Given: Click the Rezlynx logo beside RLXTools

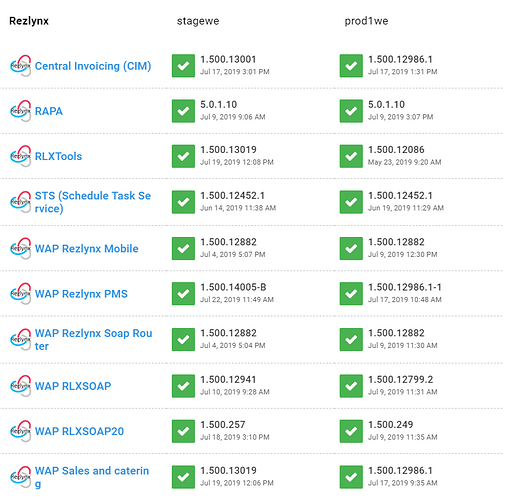Looking at the screenshot, I should (x=21, y=156).
